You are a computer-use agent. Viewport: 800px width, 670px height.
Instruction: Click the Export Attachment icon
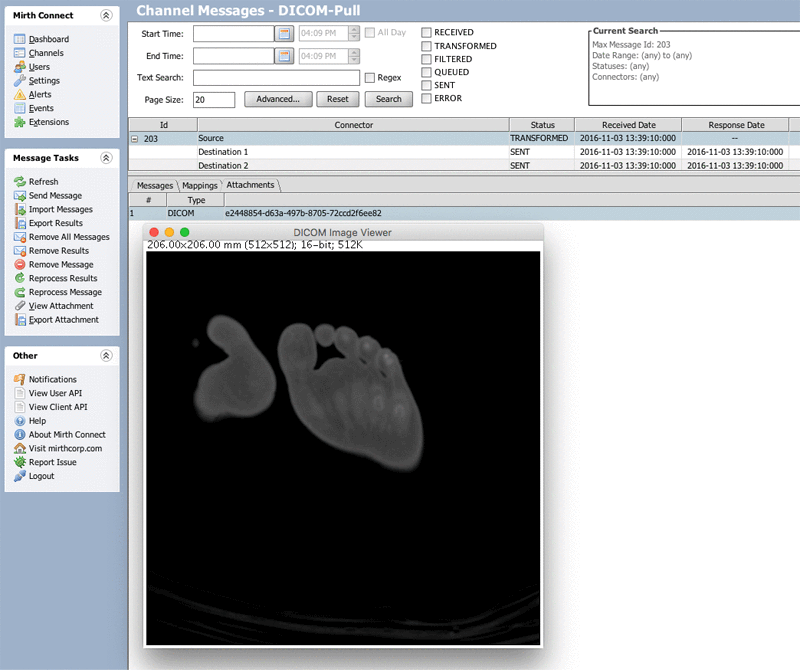(x=20, y=320)
